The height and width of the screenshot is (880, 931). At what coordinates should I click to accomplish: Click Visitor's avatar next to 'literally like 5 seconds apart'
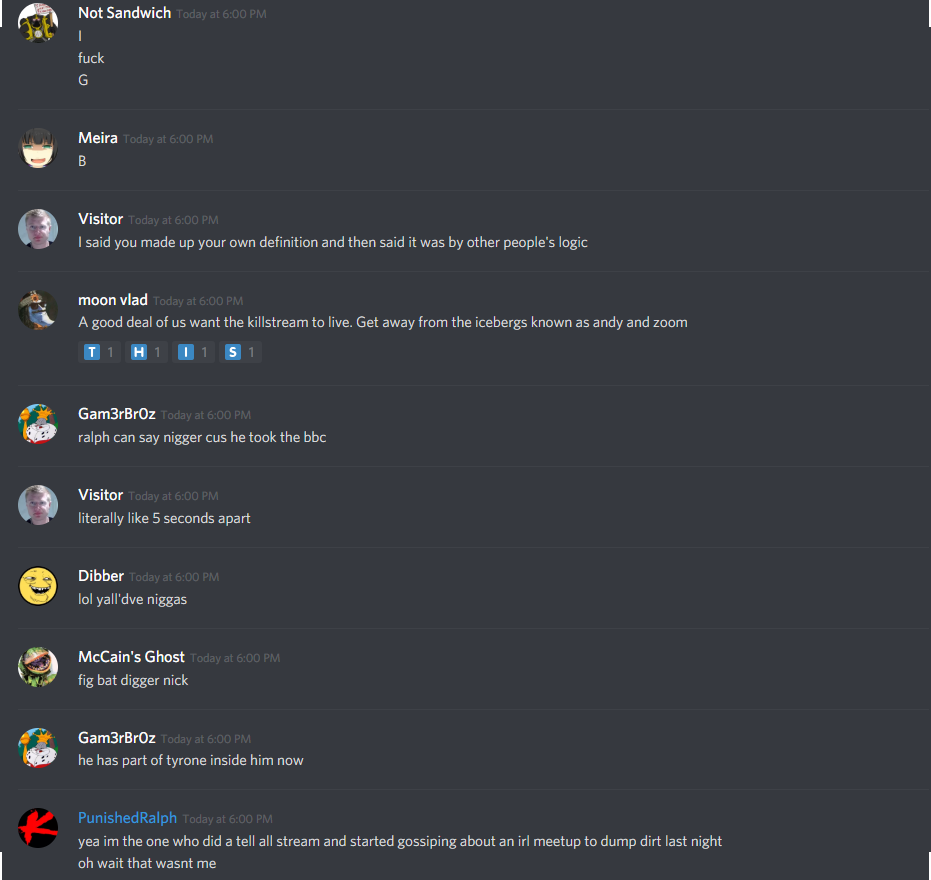(x=38, y=505)
